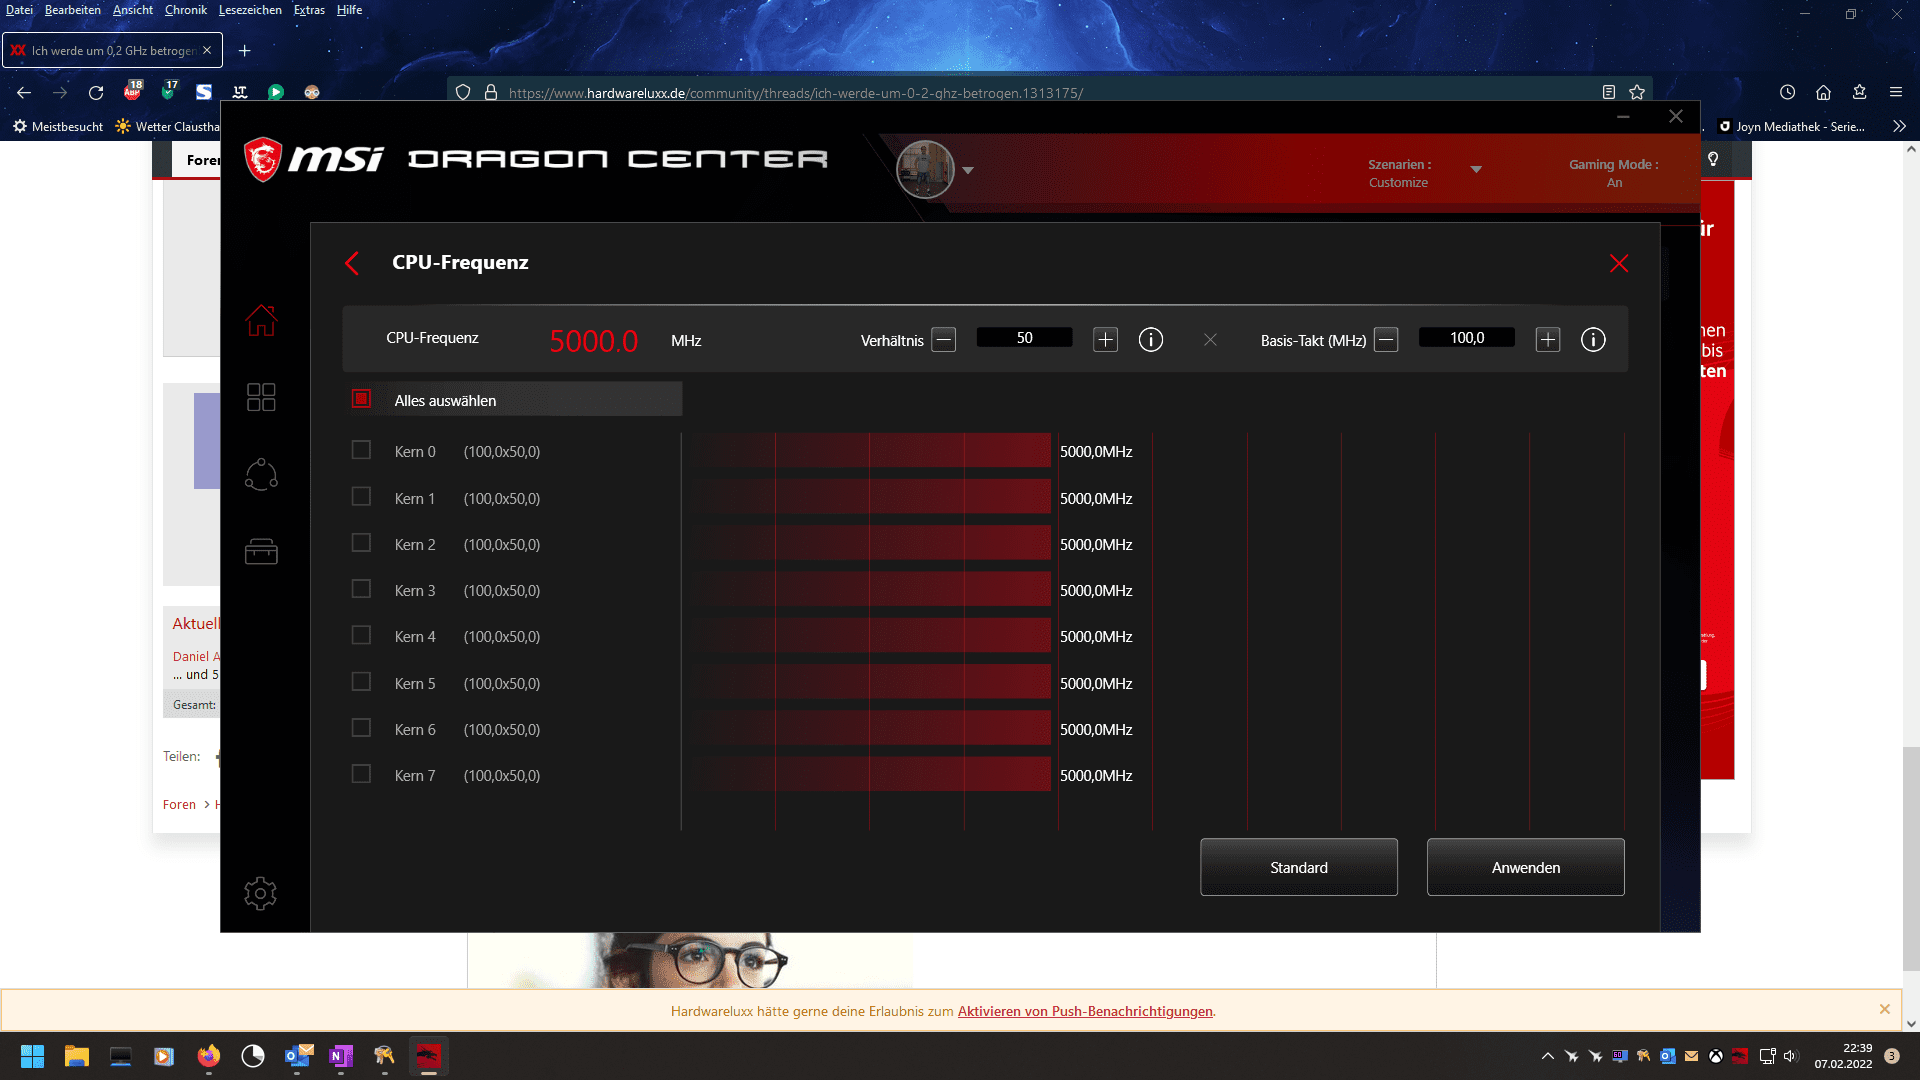Click the user avatar picture

point(925,169)
